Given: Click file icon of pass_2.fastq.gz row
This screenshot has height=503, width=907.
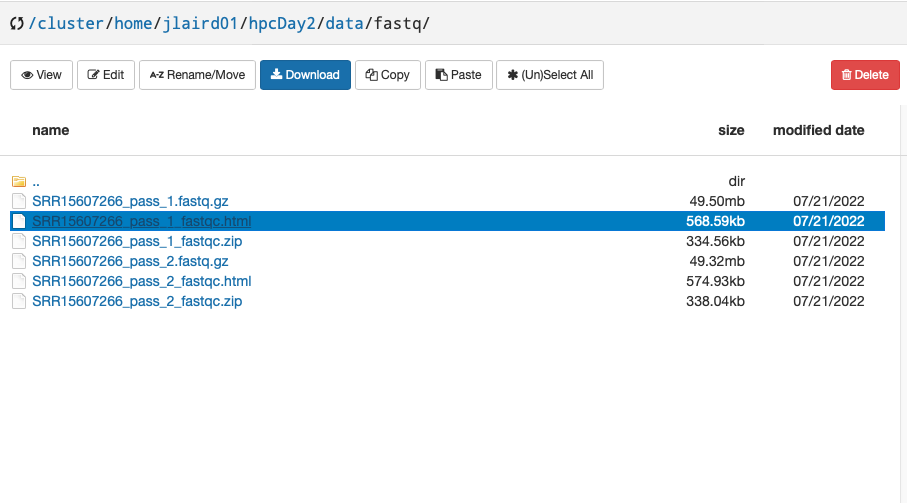Looking at the screenshot, I should pos(19,261).
